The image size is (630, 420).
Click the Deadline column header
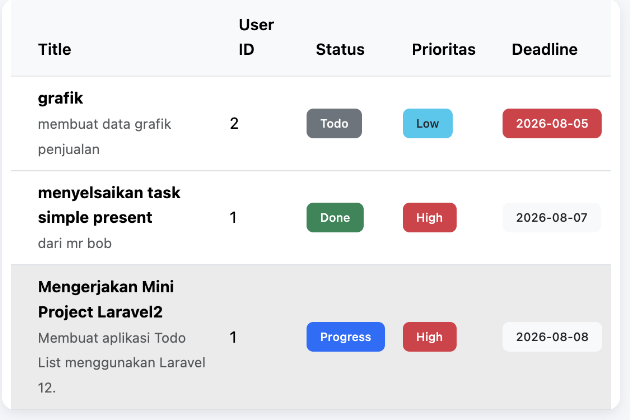544,50
